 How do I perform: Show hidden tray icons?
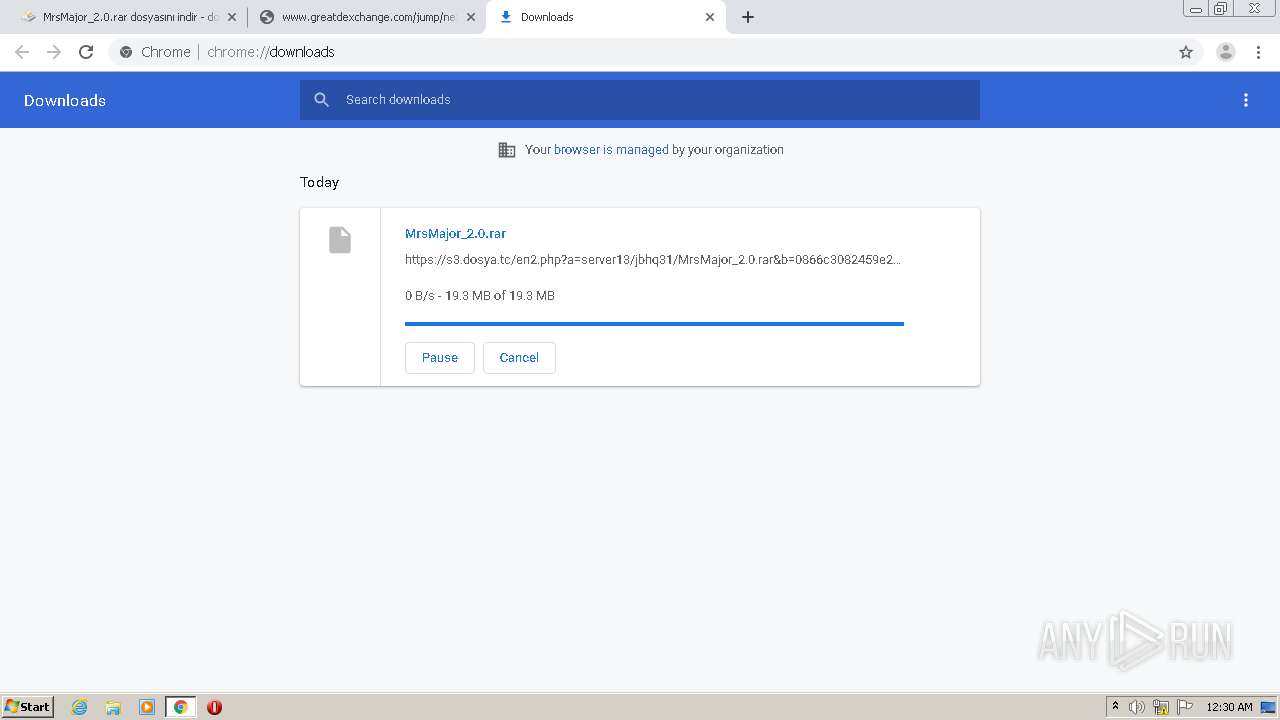[1115, 707]
